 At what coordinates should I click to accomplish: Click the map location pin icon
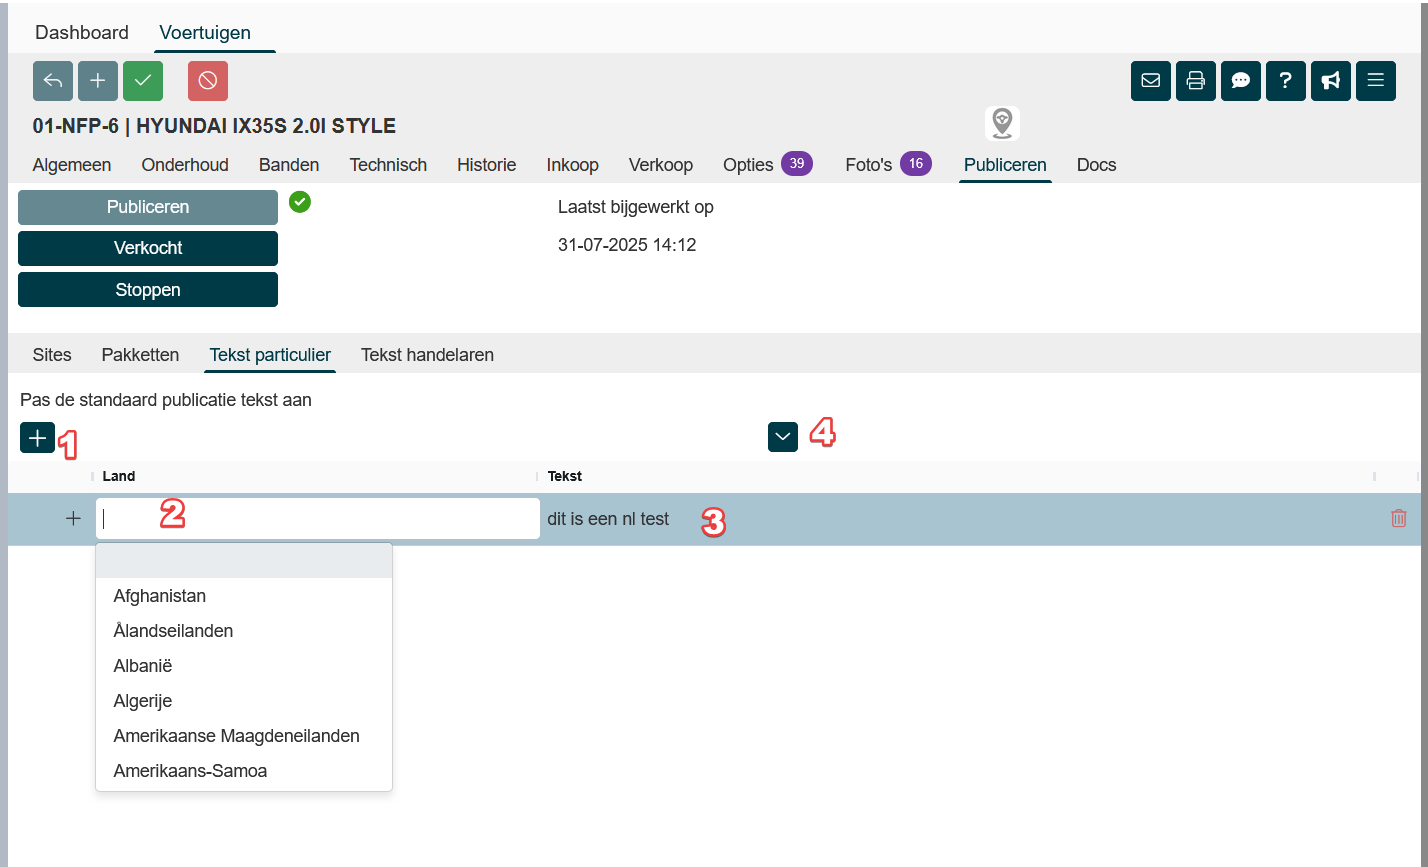pyautogui.click(x=1002, y=123)
